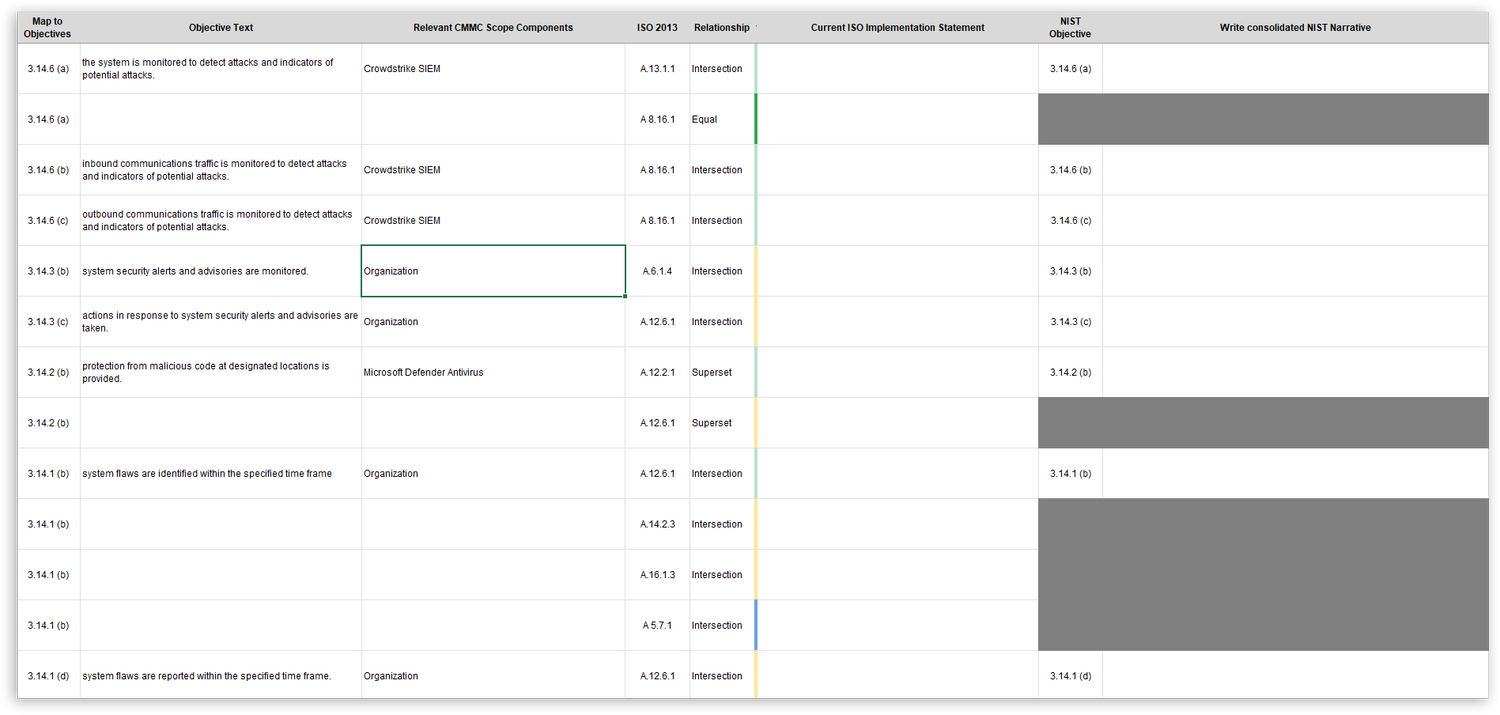Select 'Intersection' in the A 5.7.1 row
Image resolution: width=1500 pixels, height=715 pixels.
(x=722, y=625)
